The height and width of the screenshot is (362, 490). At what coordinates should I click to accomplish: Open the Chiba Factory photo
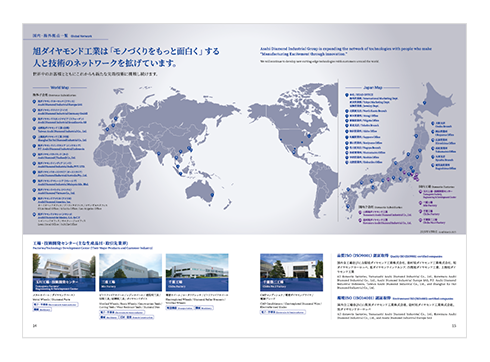click(197, 272)
